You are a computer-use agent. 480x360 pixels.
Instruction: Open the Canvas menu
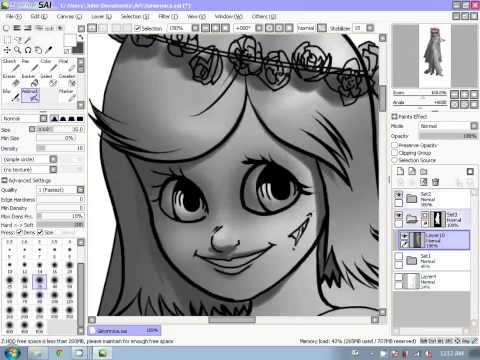click(x=69, y=17)
